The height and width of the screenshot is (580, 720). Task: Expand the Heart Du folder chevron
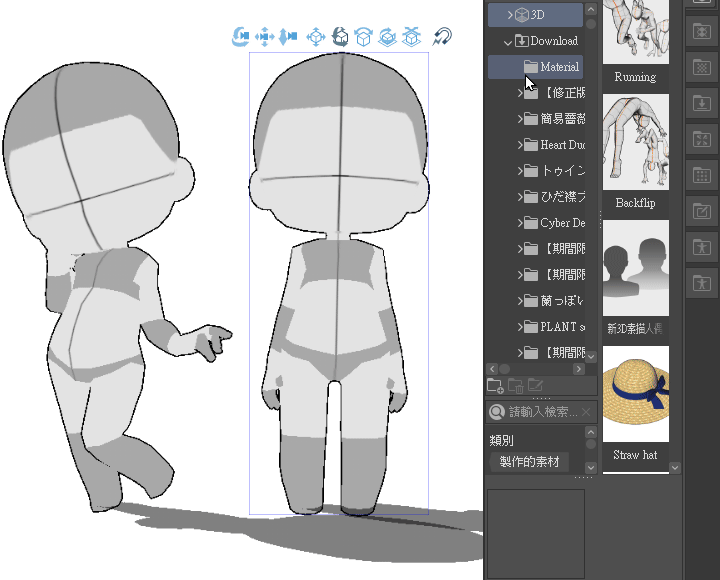520,145
